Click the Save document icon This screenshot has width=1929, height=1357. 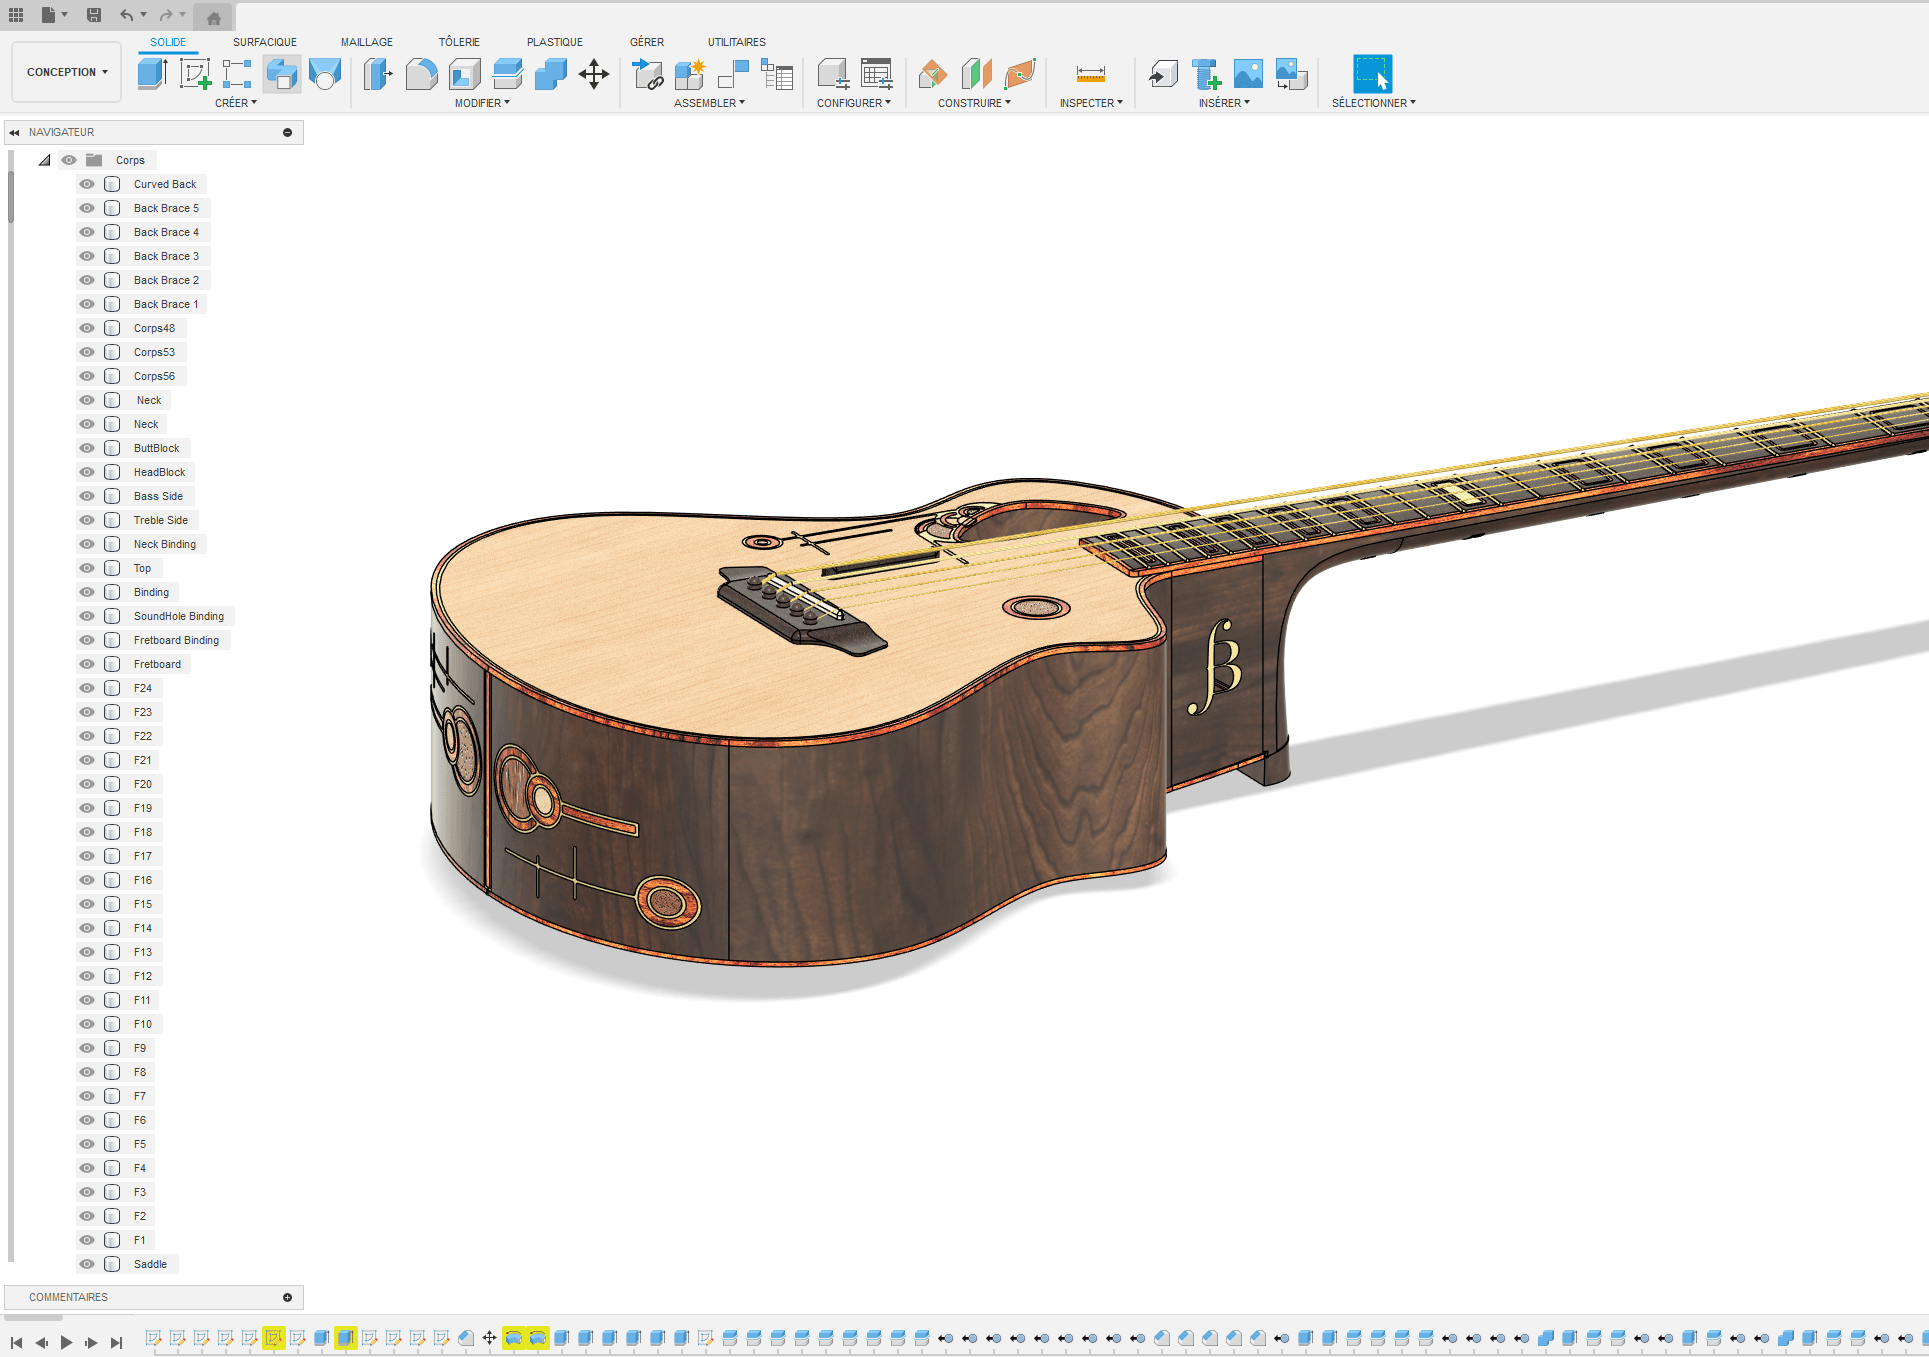click(x=94, y=14)
